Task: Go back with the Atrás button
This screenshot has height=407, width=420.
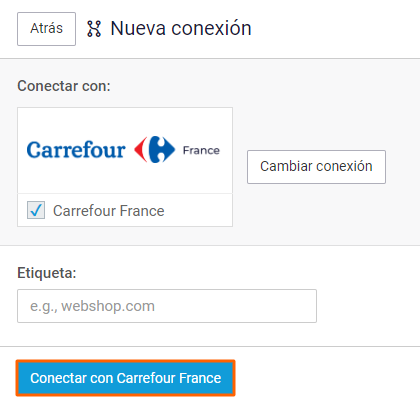Action: tap(46, 29)
